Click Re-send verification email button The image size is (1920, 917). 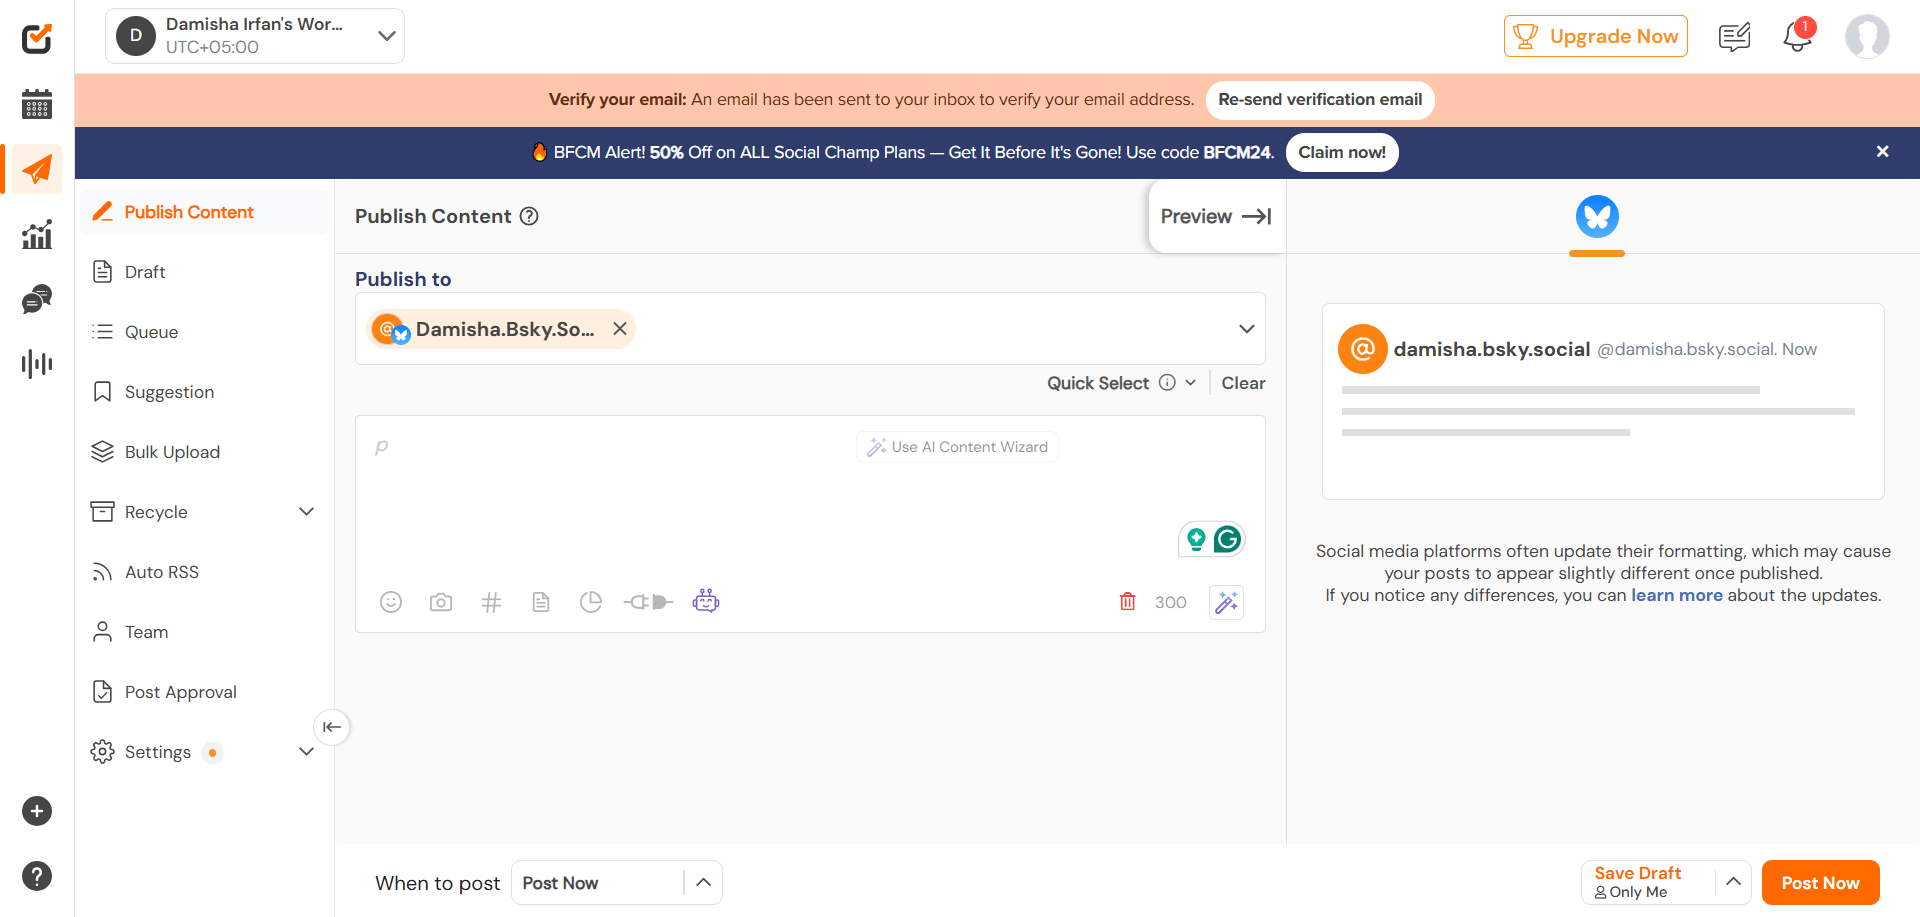click(x=1320, y=100)
